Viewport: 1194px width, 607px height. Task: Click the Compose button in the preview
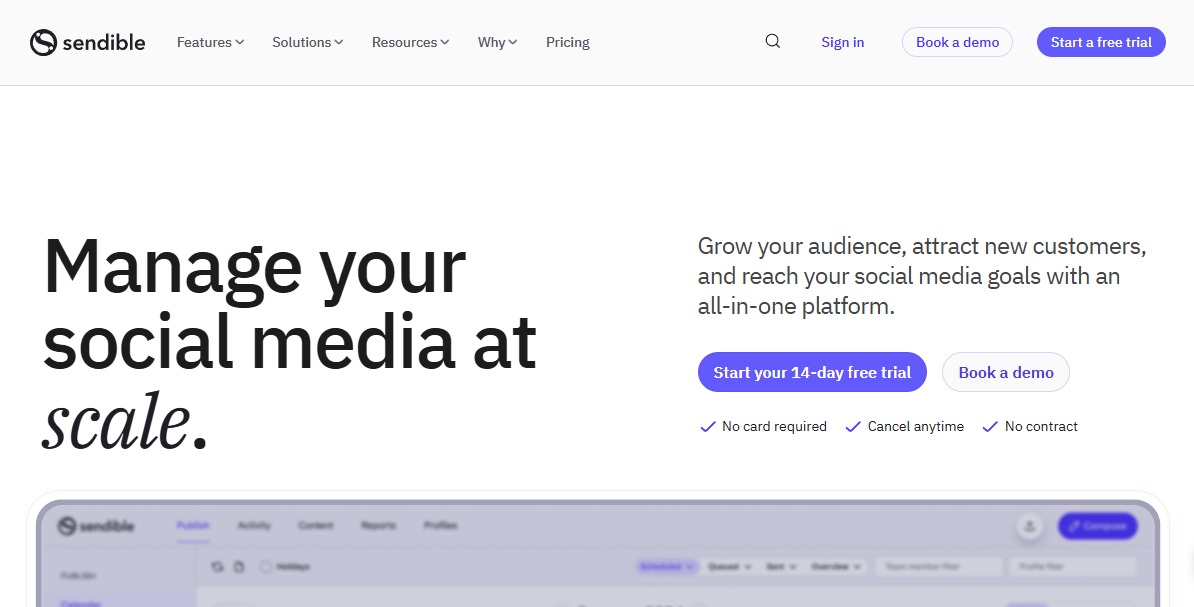tap(1097, 526)
